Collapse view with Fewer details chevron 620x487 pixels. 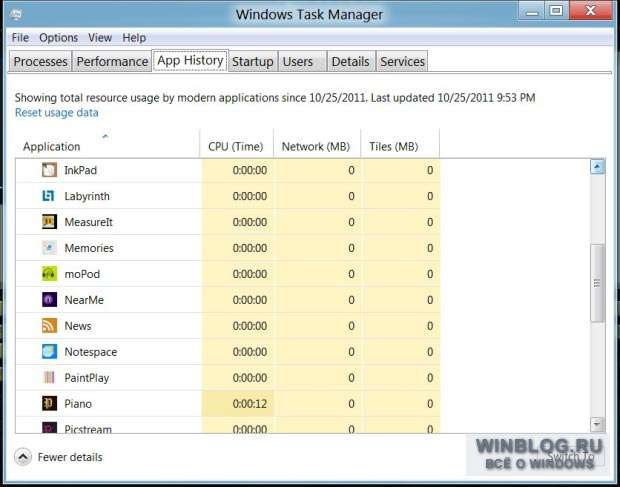point(23,457)
